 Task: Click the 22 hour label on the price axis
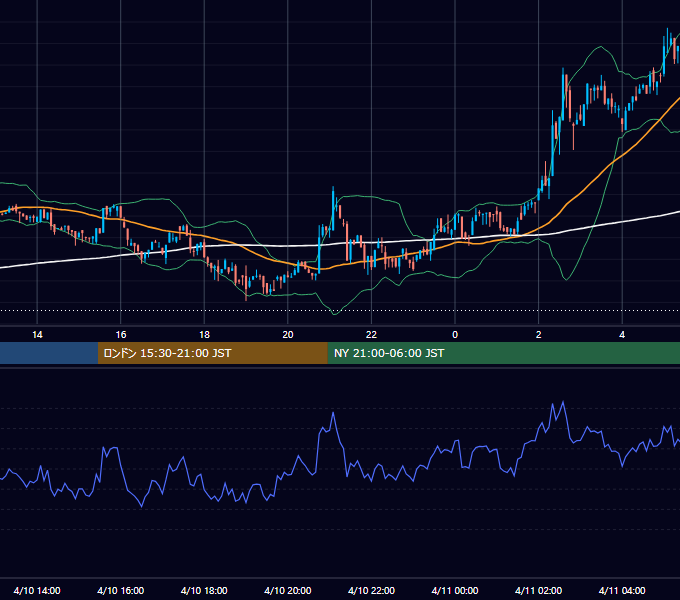(371, 335)
